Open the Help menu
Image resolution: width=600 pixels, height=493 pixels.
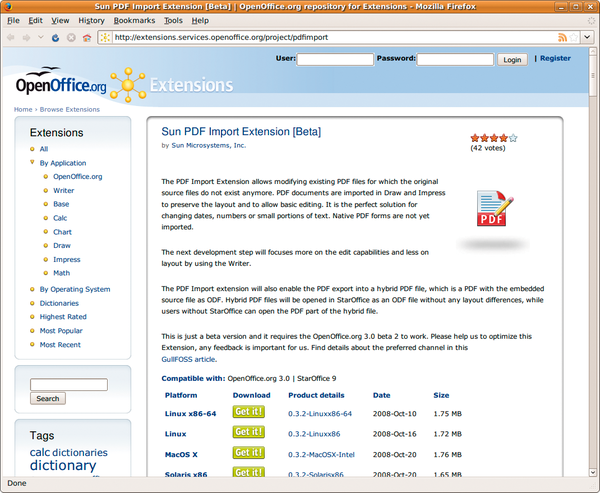click(x=200, y=21)
